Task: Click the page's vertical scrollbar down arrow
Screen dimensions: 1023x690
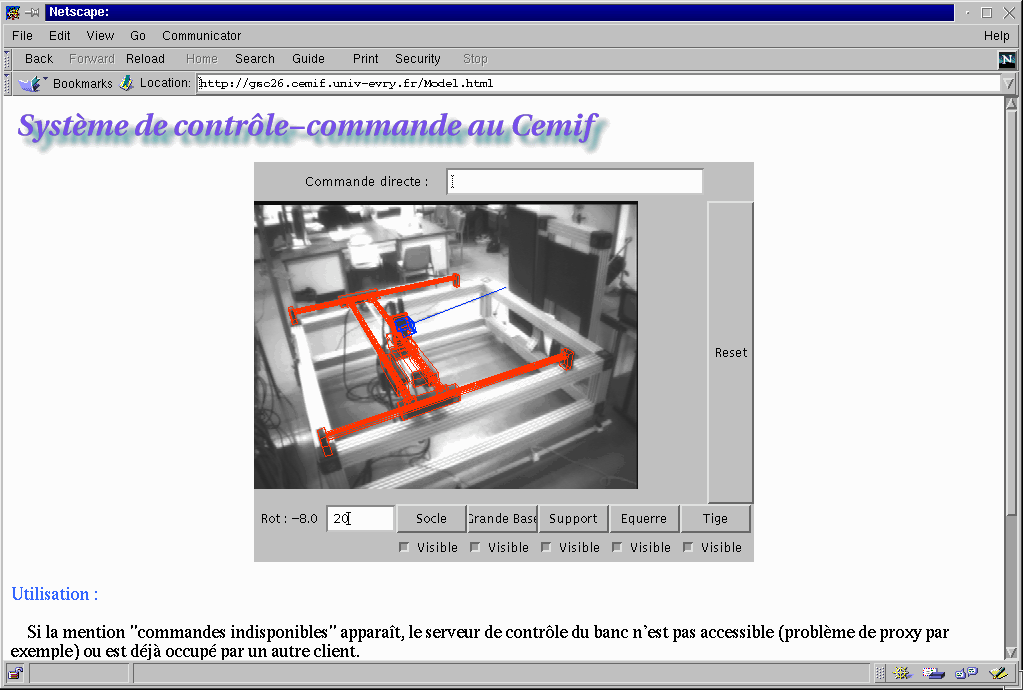Action: click(x=1011, y=651)
